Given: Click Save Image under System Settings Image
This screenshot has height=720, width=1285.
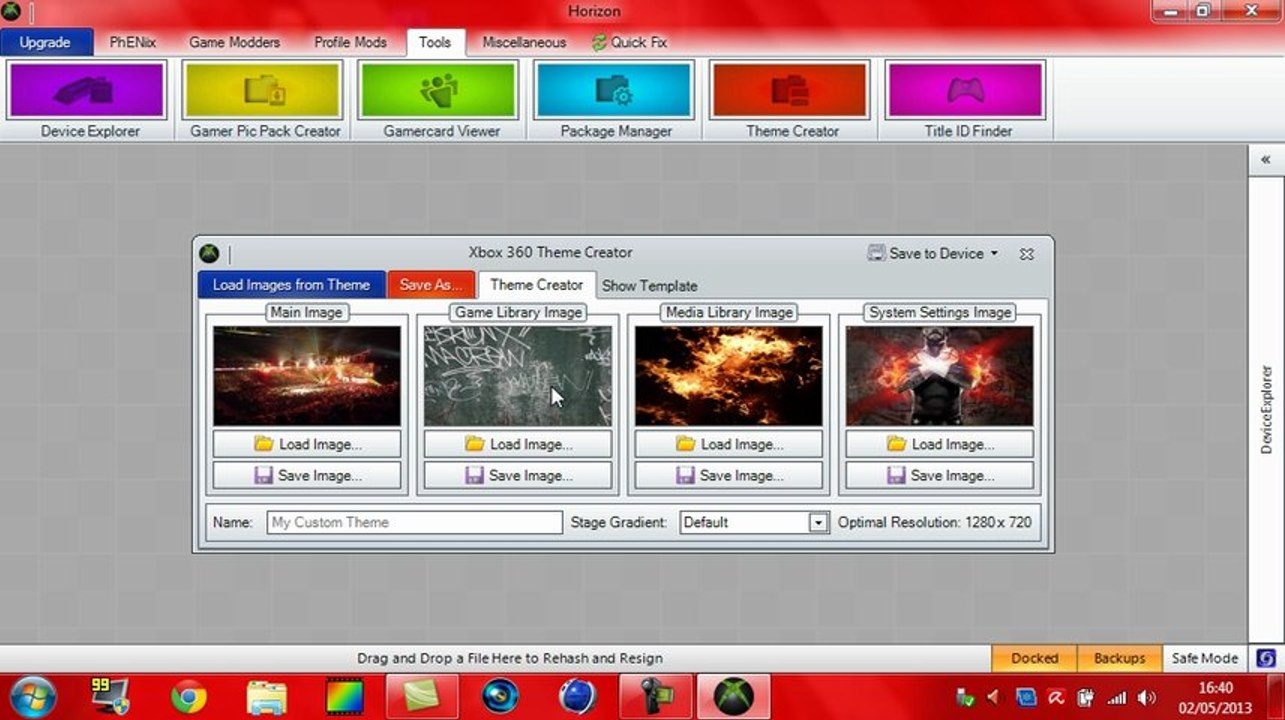Looking at the screenshot, I should [x=940, y=475].
